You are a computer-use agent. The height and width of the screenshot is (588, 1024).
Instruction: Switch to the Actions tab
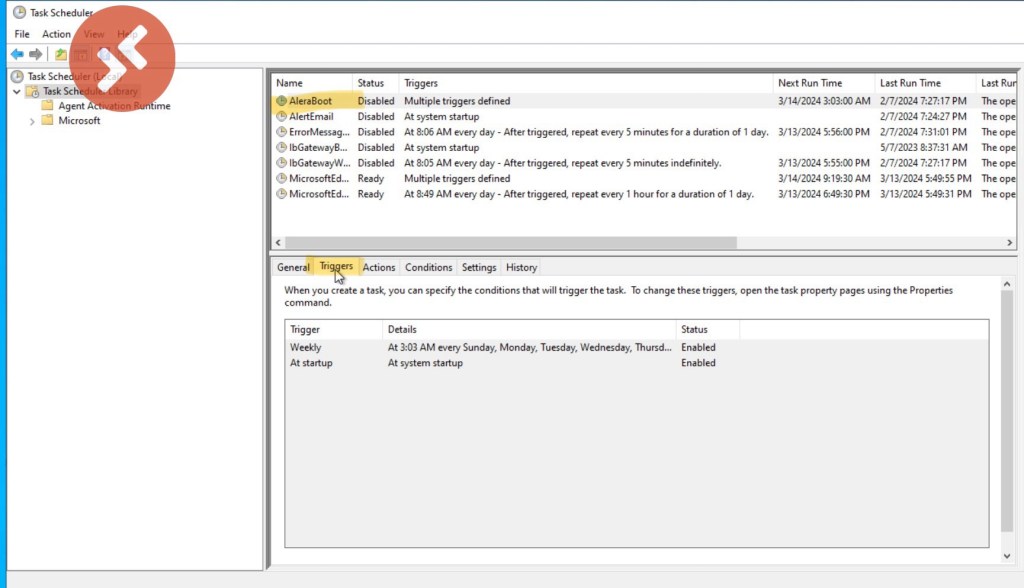pyautogui.click(x=379, y=267)
